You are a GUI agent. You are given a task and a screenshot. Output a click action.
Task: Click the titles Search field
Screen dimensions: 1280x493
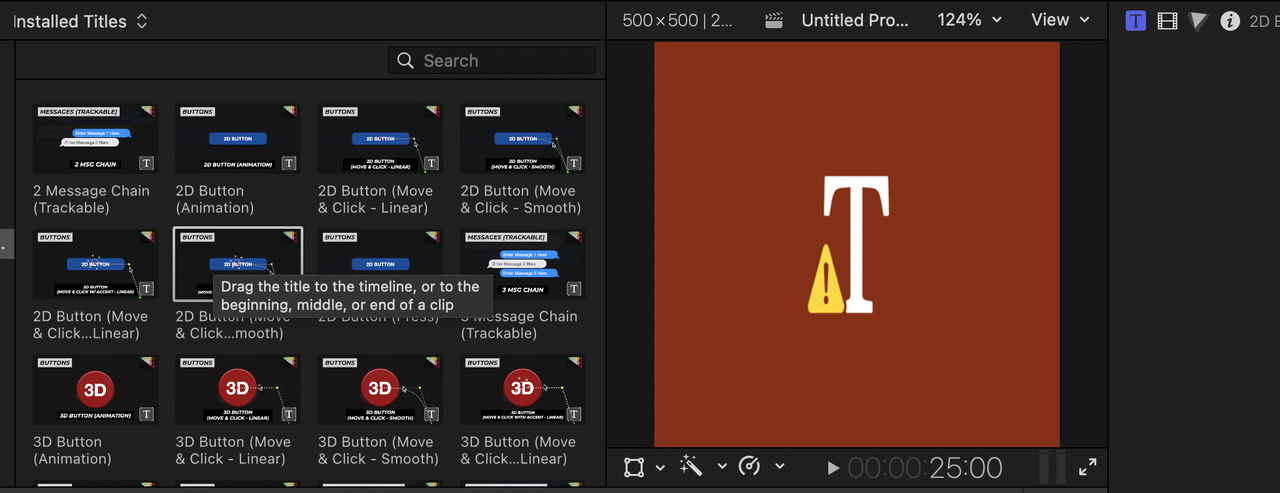[491, 61]
